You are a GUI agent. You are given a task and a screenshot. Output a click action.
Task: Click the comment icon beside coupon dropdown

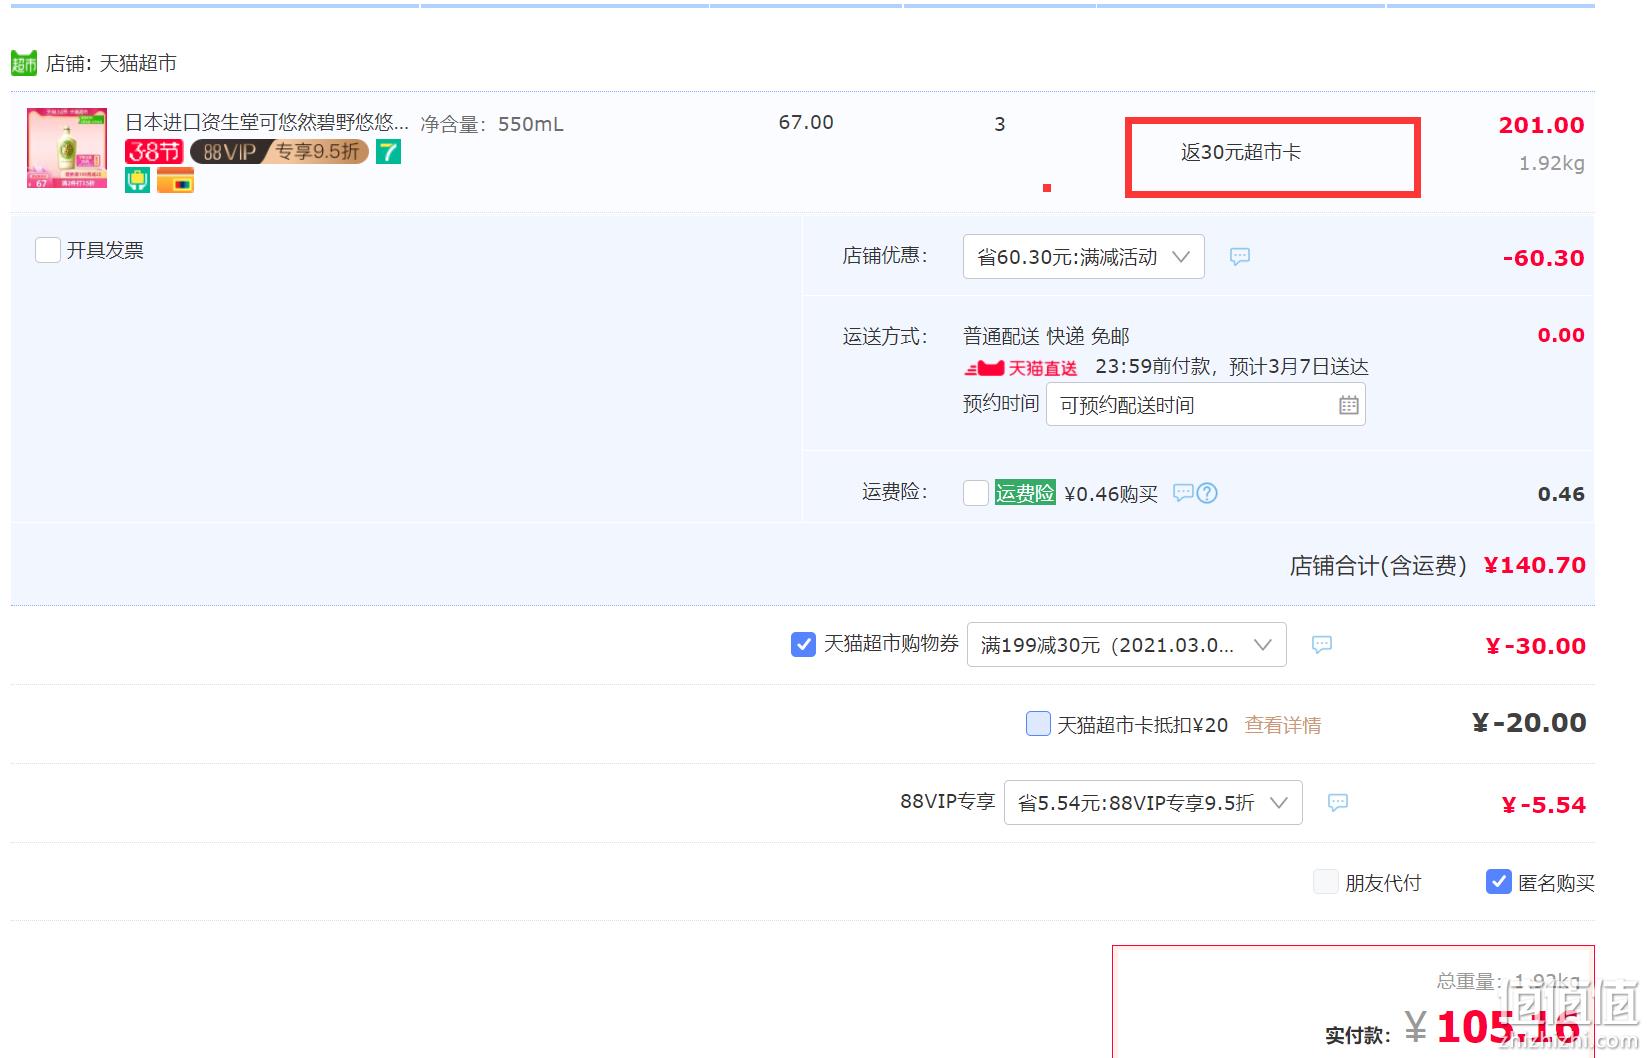pos(1322,645)
